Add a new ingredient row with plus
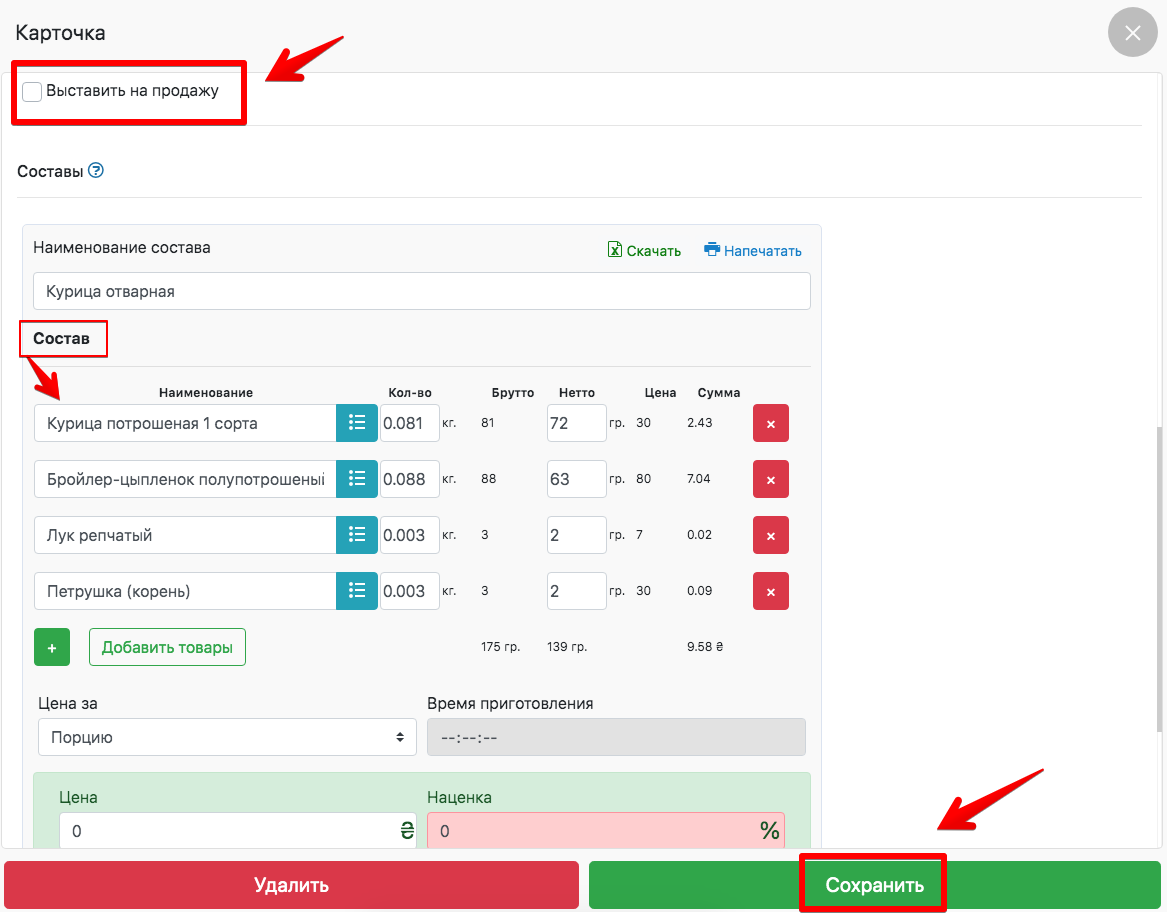The width and height of the screenshot is (1167, 915). pos(52,648)
